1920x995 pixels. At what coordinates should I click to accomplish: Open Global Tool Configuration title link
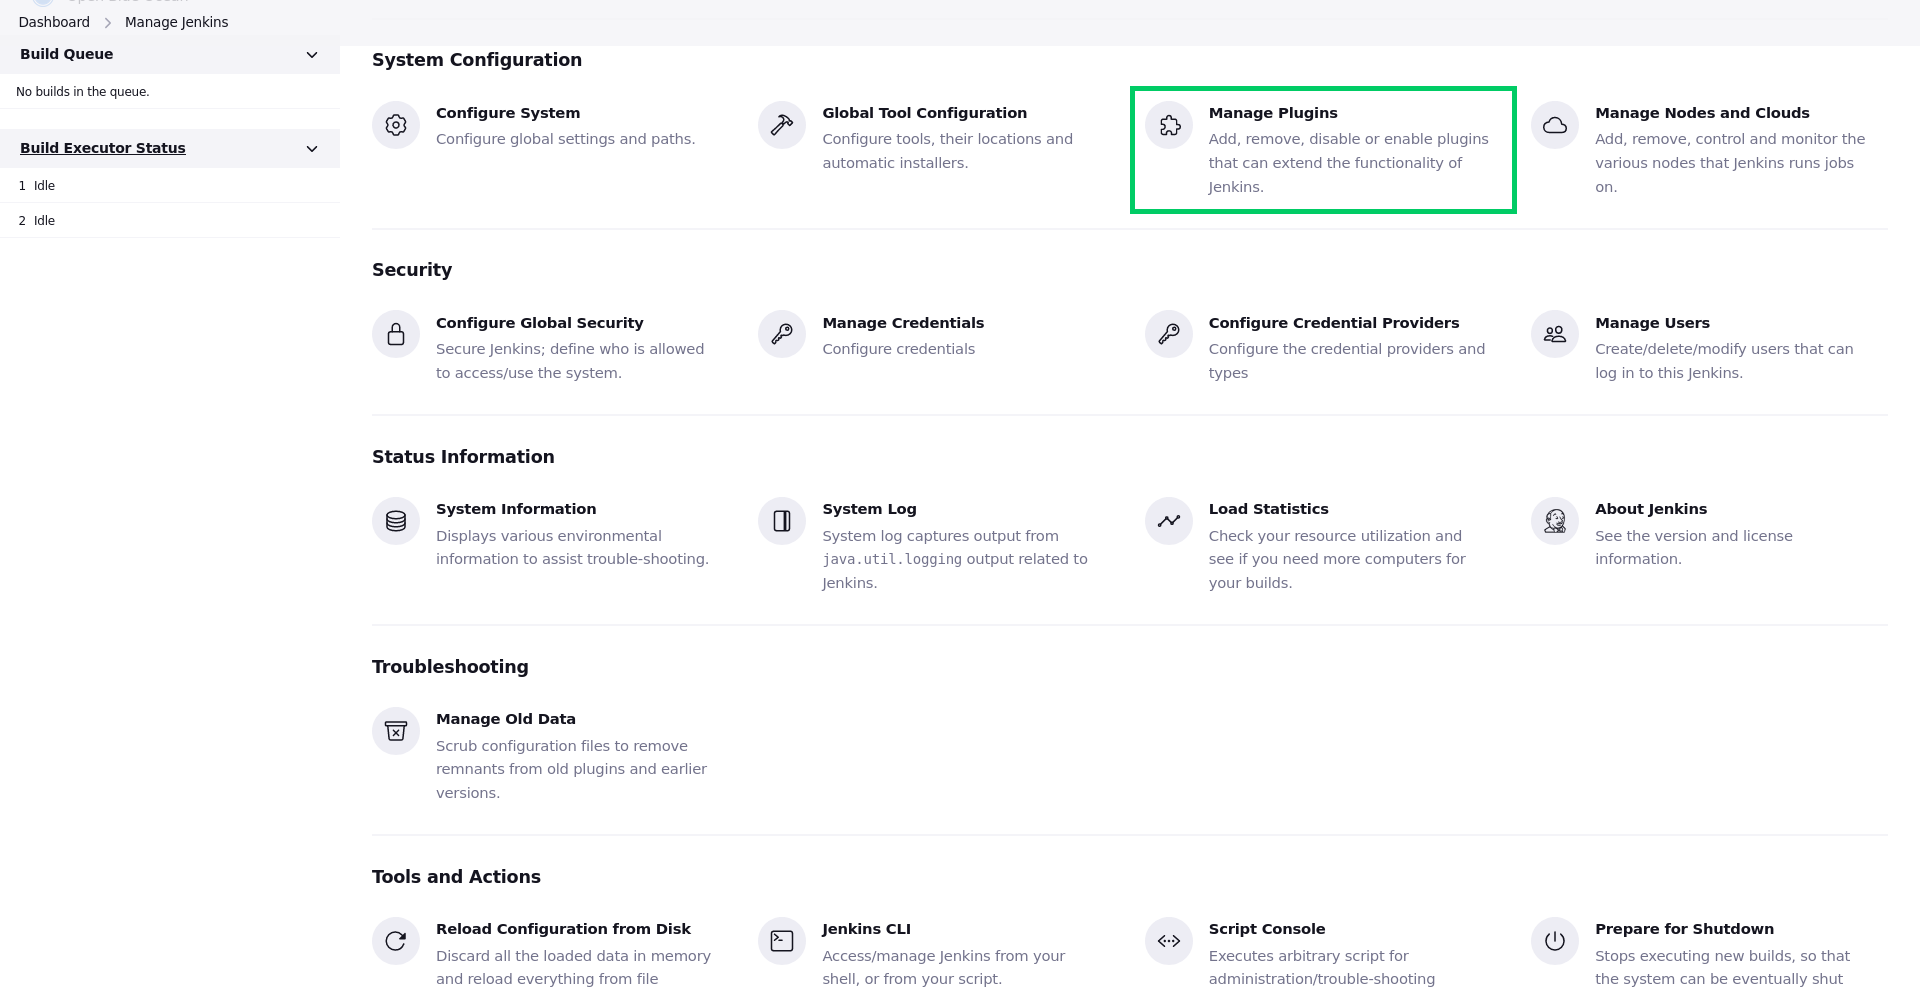tap(924, 113)
